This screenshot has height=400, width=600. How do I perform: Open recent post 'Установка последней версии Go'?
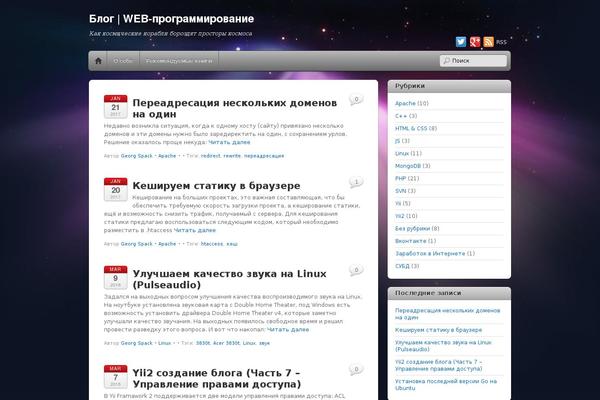[446, 385]
